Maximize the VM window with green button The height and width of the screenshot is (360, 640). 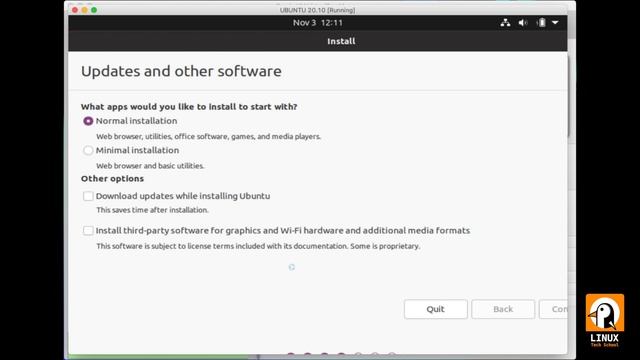(x=94, y=10)
